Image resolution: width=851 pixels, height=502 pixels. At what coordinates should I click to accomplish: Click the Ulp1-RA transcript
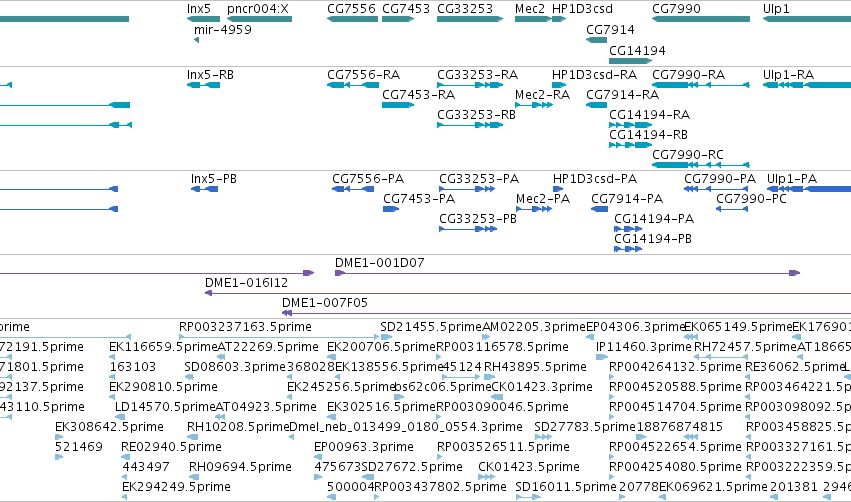point(806,85)
